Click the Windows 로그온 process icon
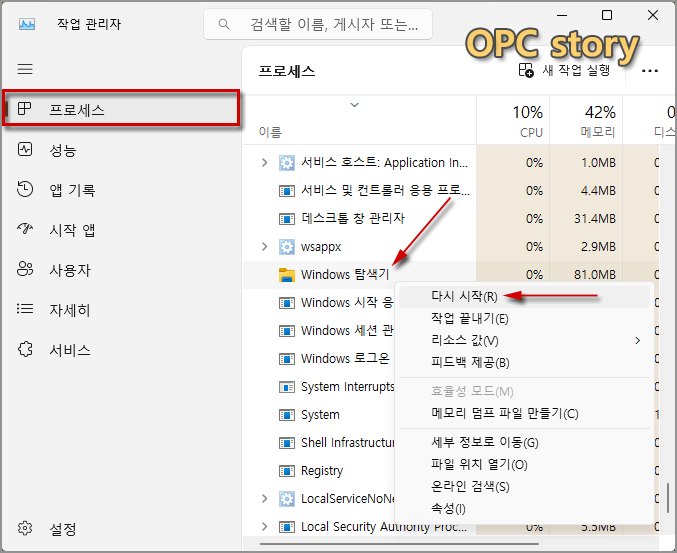Screen dimensions: 677x553 [287, 359]
